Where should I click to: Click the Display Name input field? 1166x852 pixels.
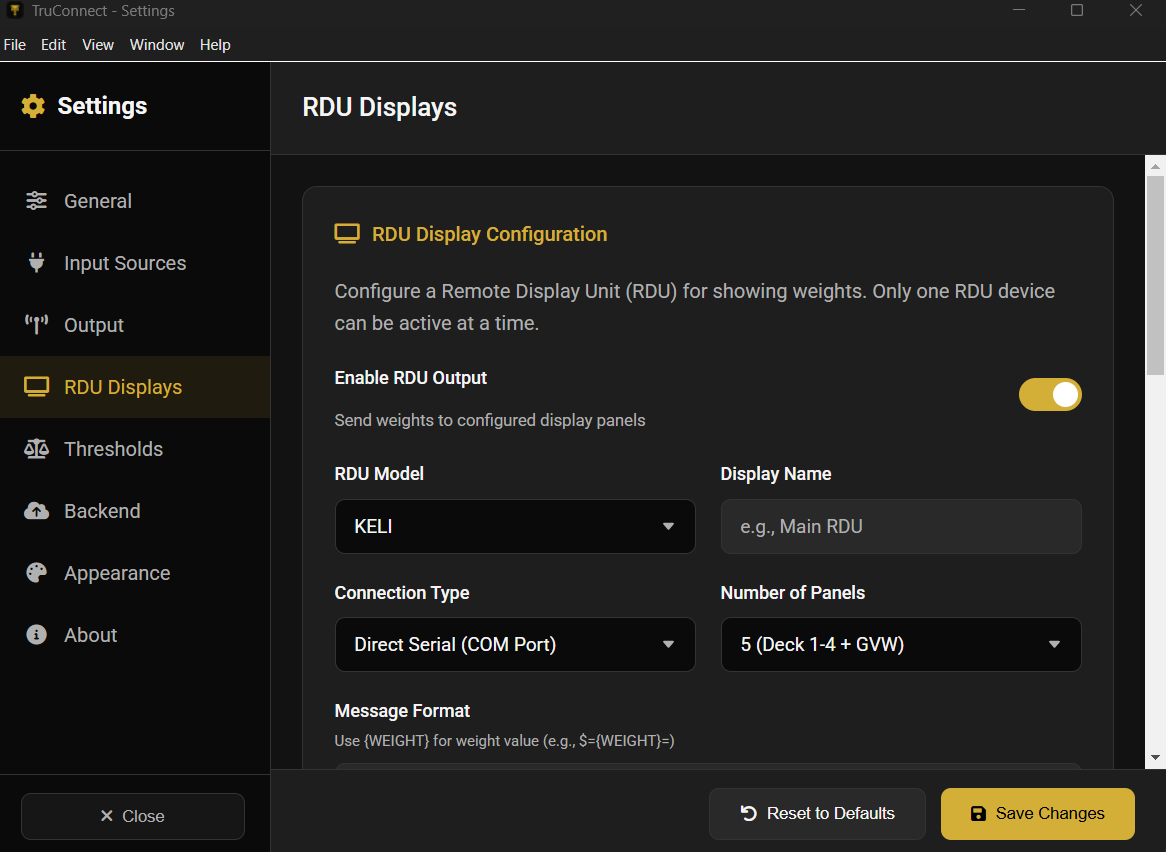coord(901,526)
